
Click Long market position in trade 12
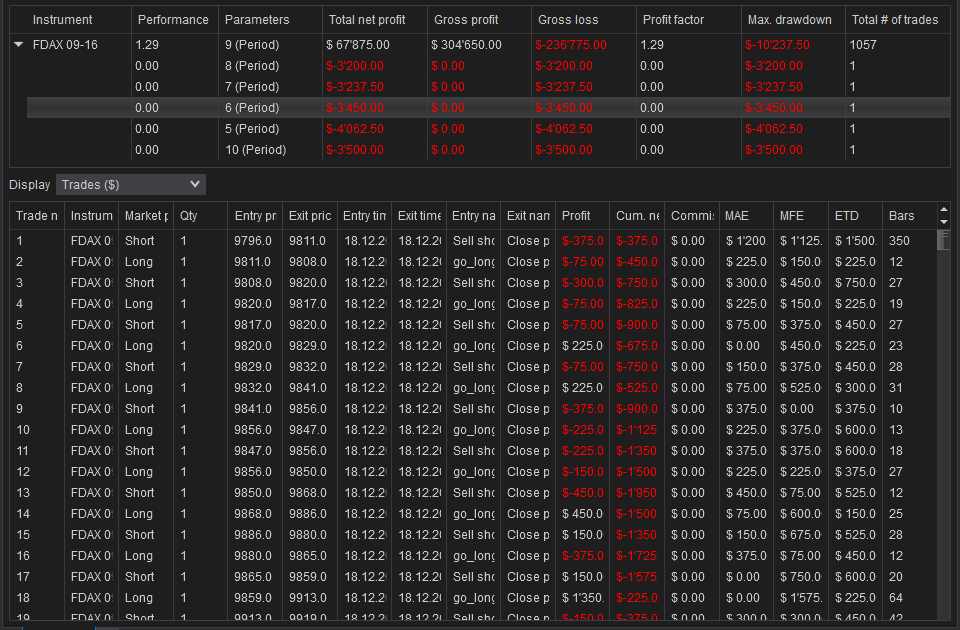coord(138,471)
